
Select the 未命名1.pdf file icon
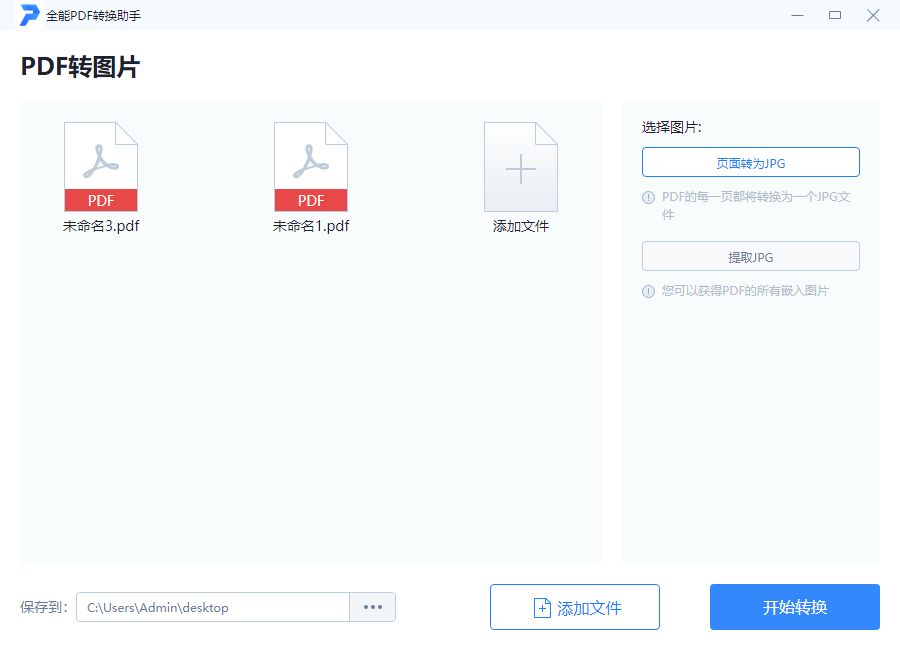click(311, 167)
